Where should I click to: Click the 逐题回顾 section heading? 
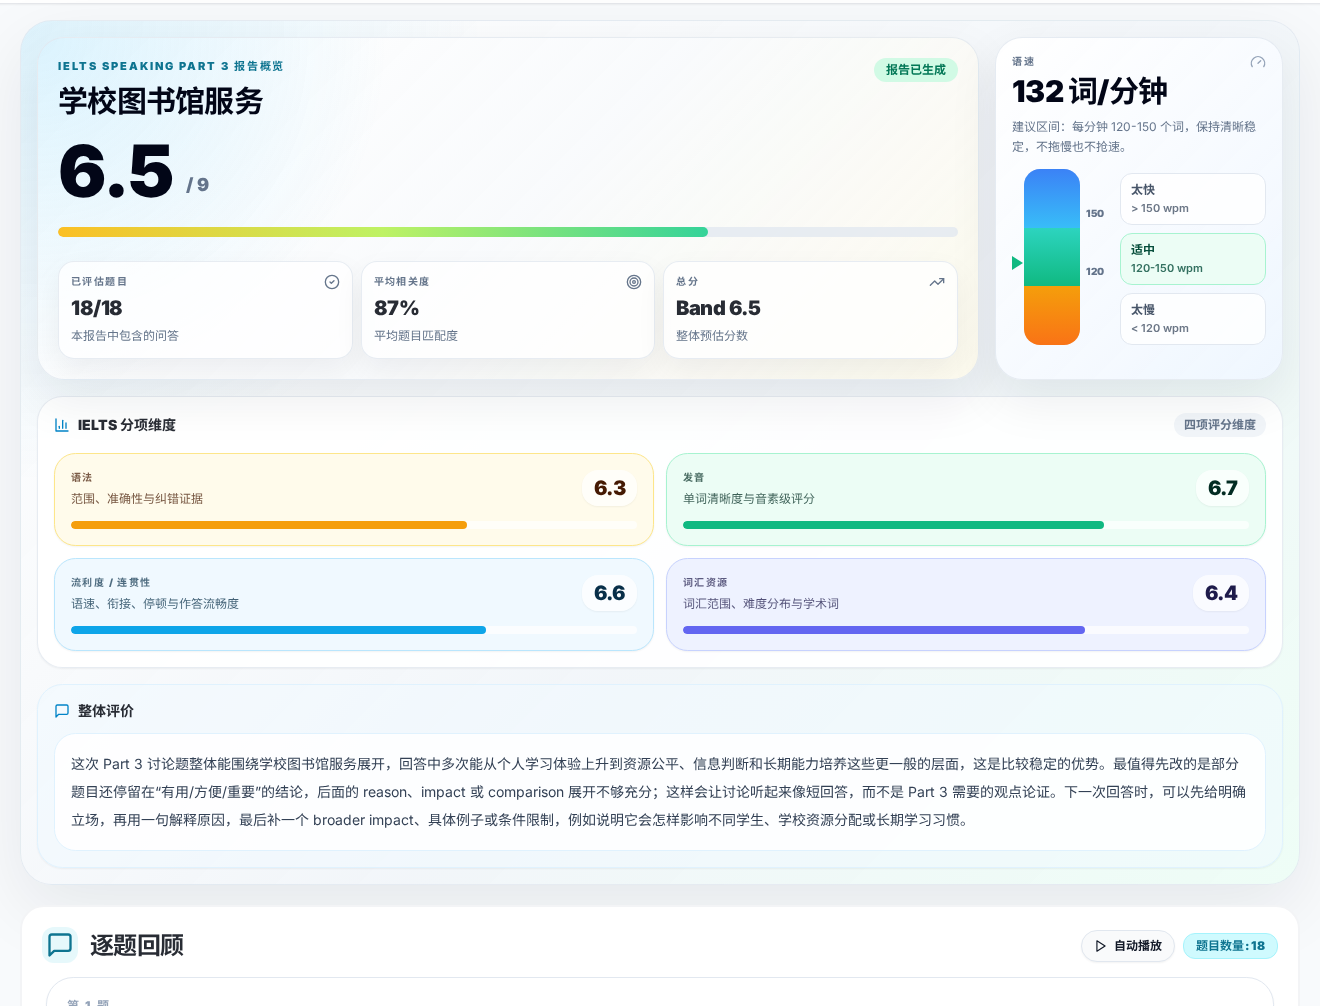(x=137, y=945)
